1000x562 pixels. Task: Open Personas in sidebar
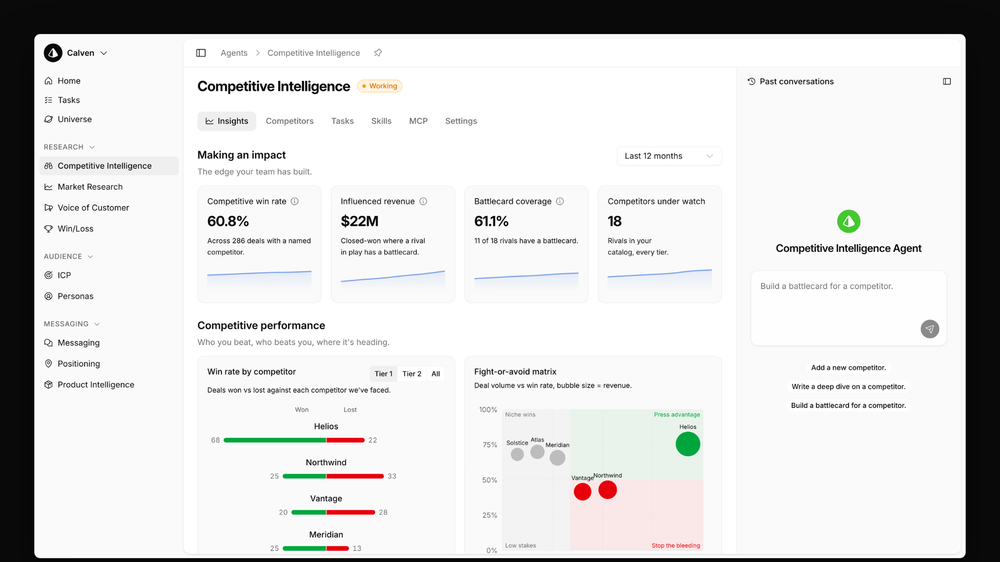coord(75,297)
